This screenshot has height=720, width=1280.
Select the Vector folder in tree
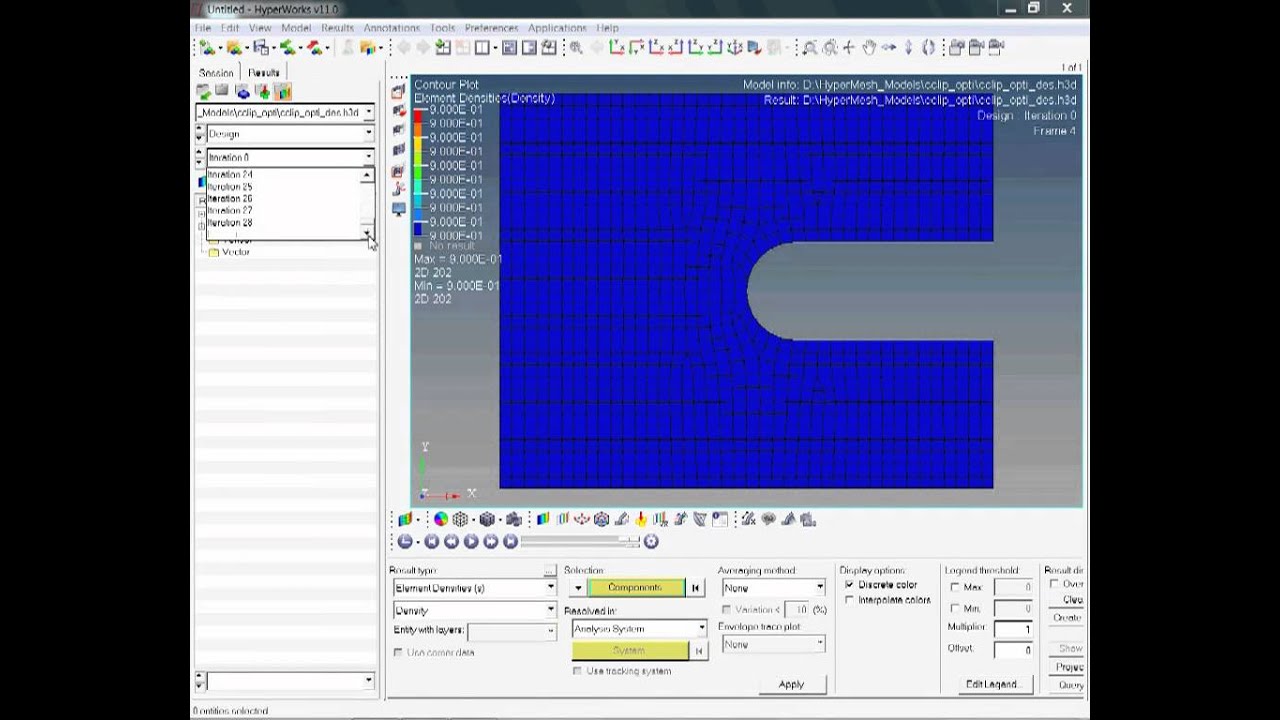coord(228,252)
